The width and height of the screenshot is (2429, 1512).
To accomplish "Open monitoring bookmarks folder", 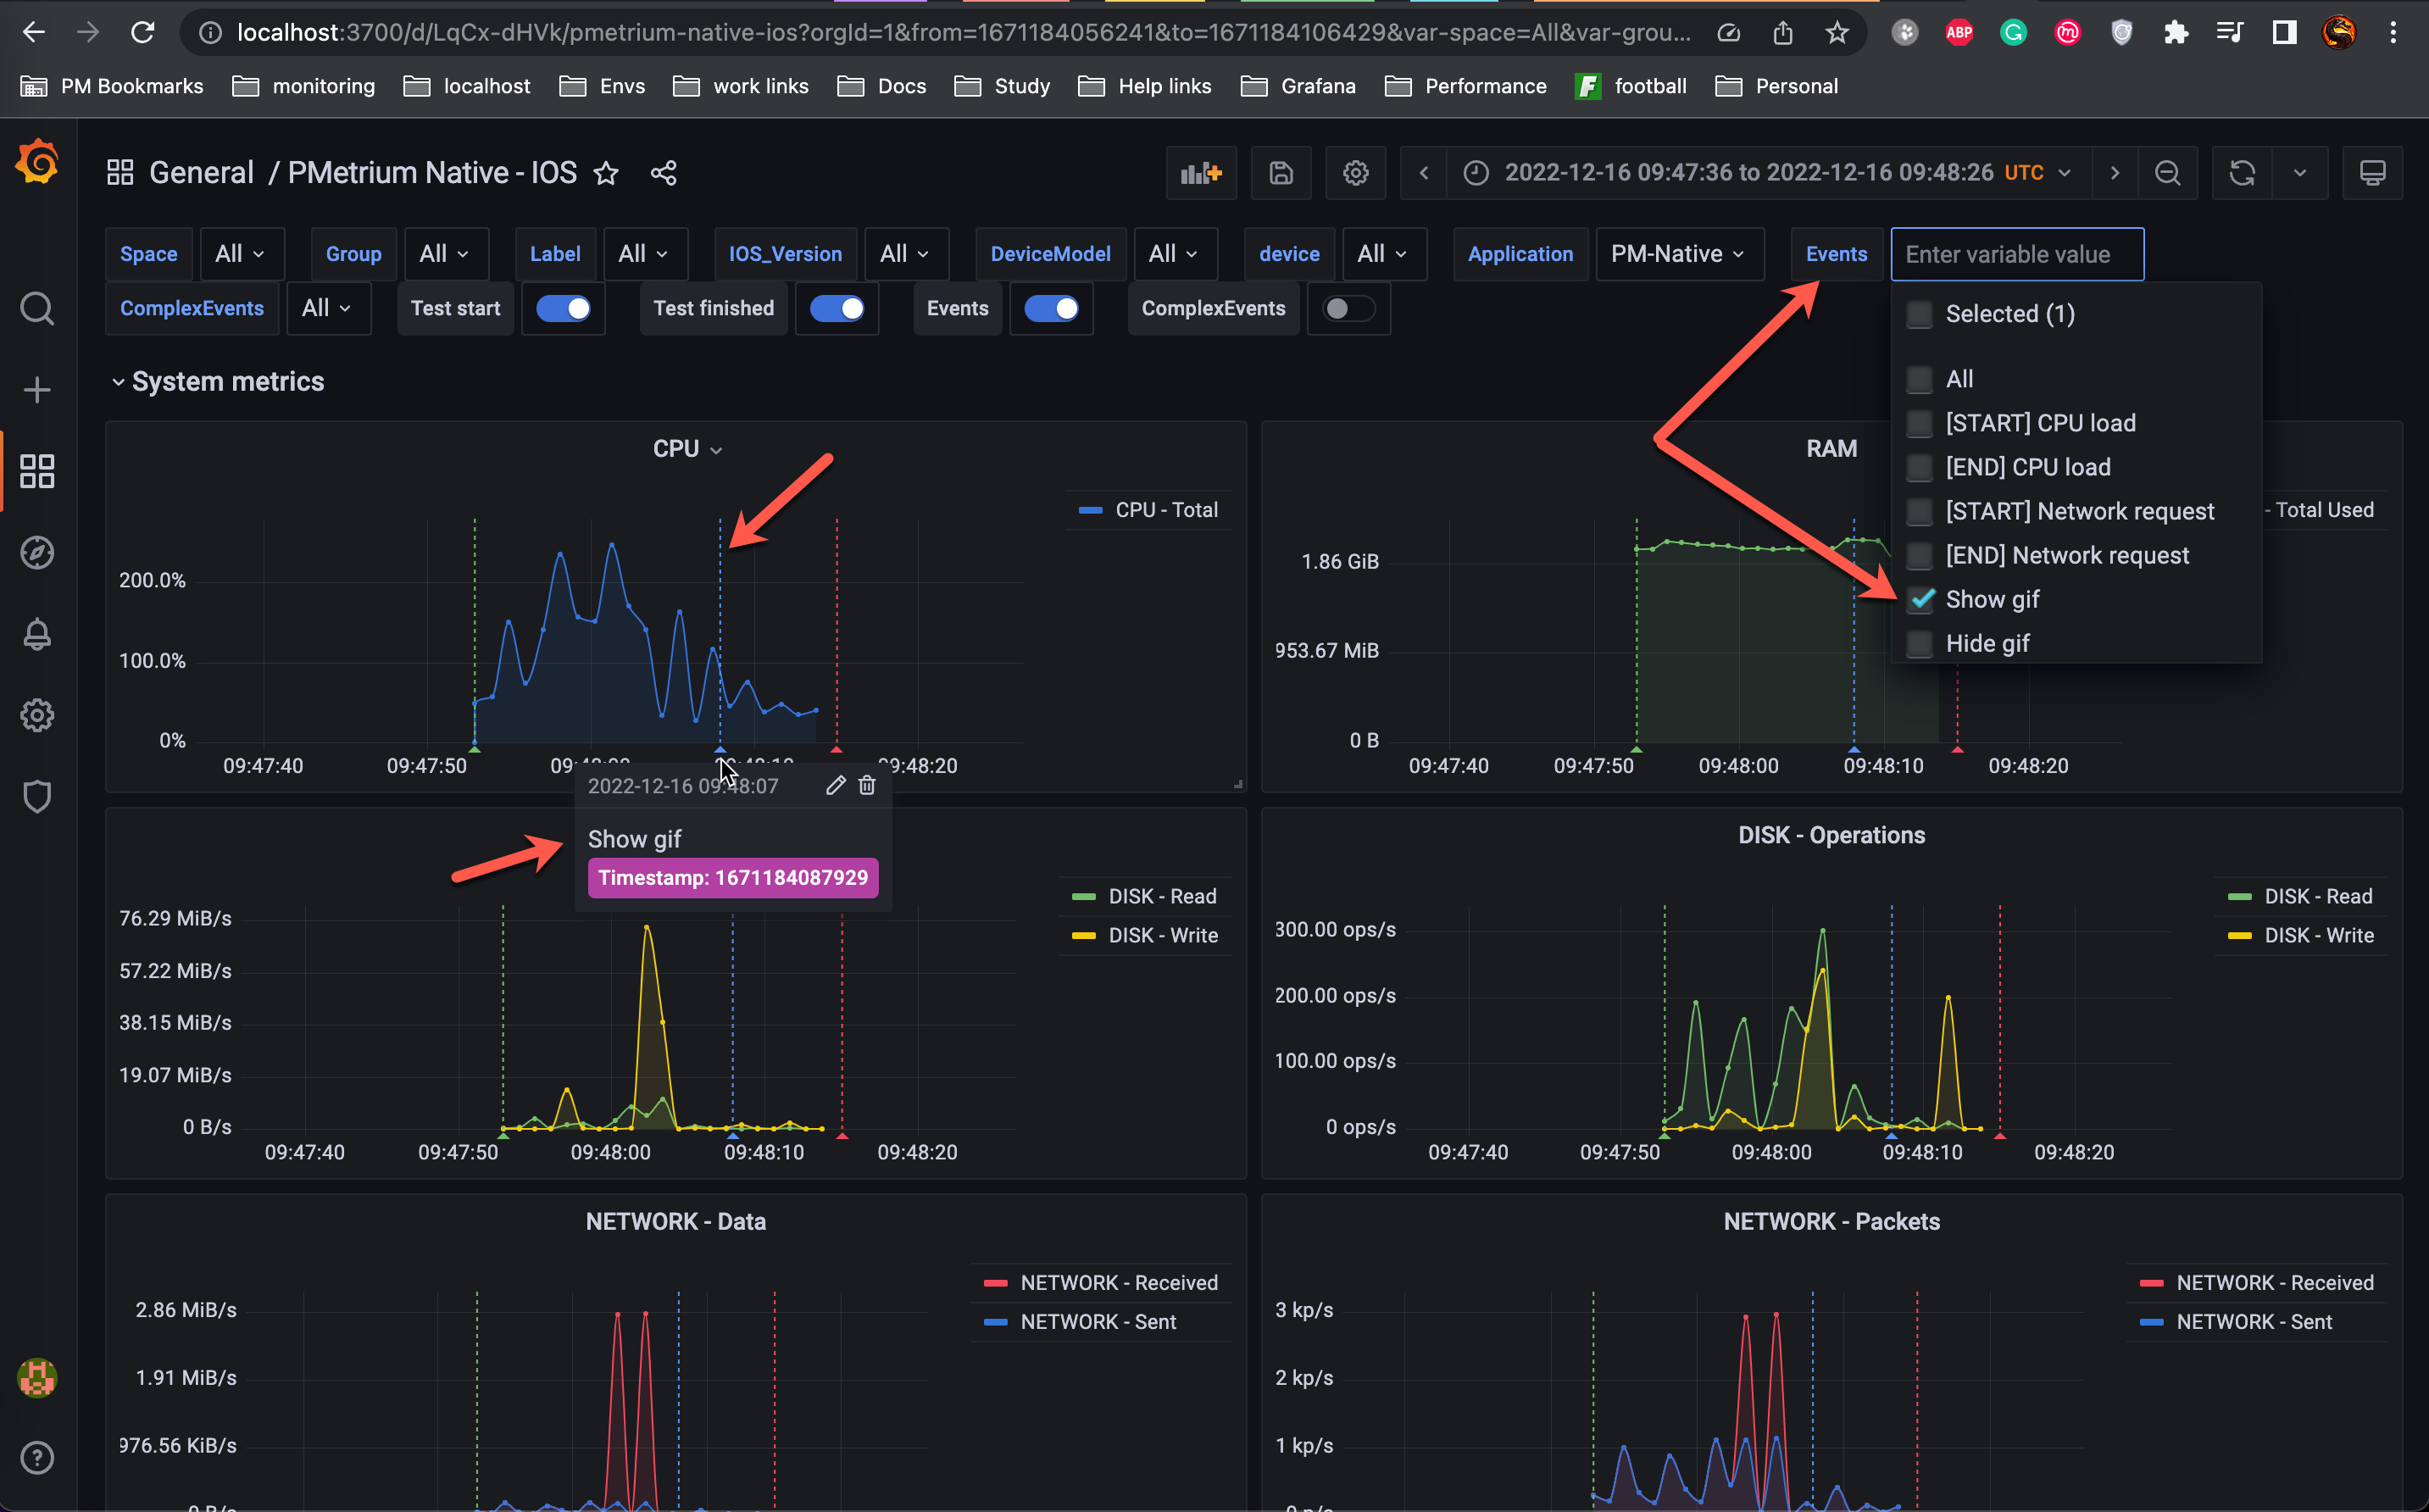I will (x=304, y=87).
